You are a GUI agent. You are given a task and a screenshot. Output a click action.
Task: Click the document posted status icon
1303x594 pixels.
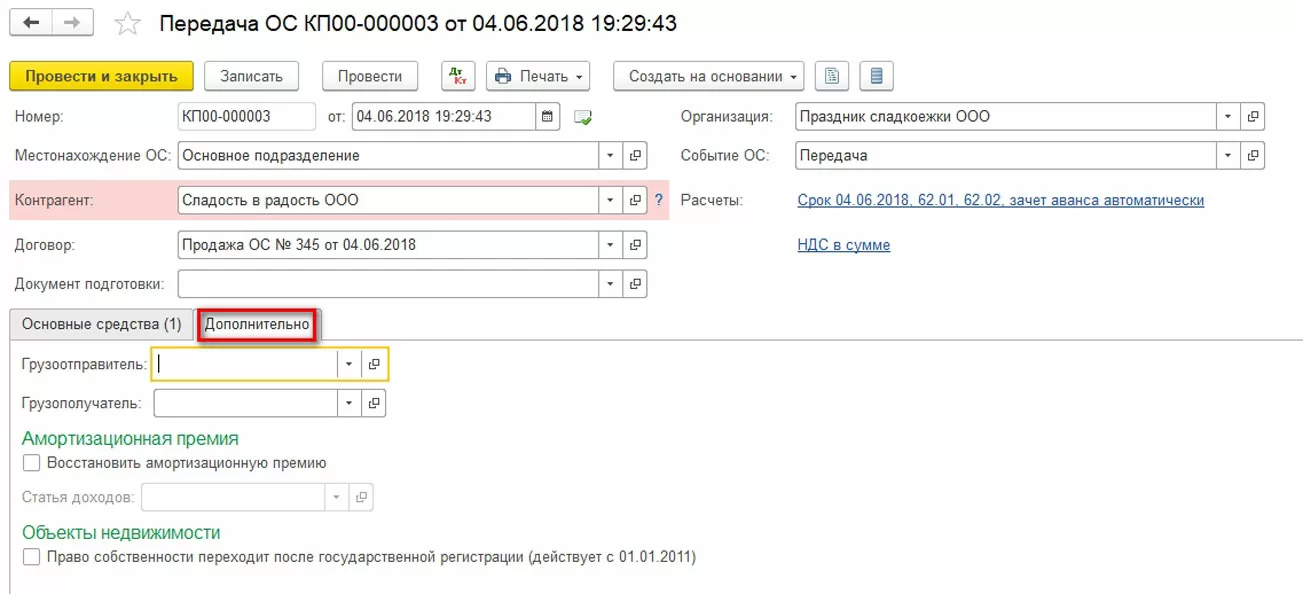[x=583, y=118]
